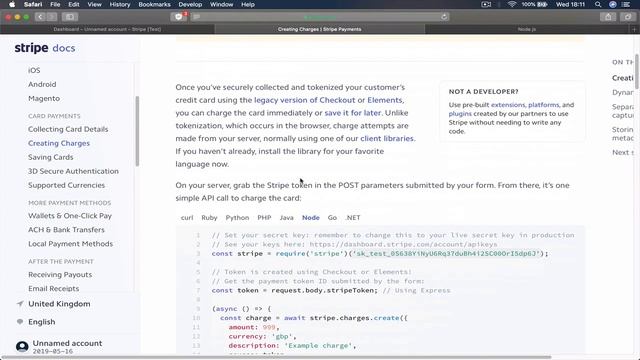Open Magento in sidebar
This screenshot has width=640, height=360.
coord(44,98)
